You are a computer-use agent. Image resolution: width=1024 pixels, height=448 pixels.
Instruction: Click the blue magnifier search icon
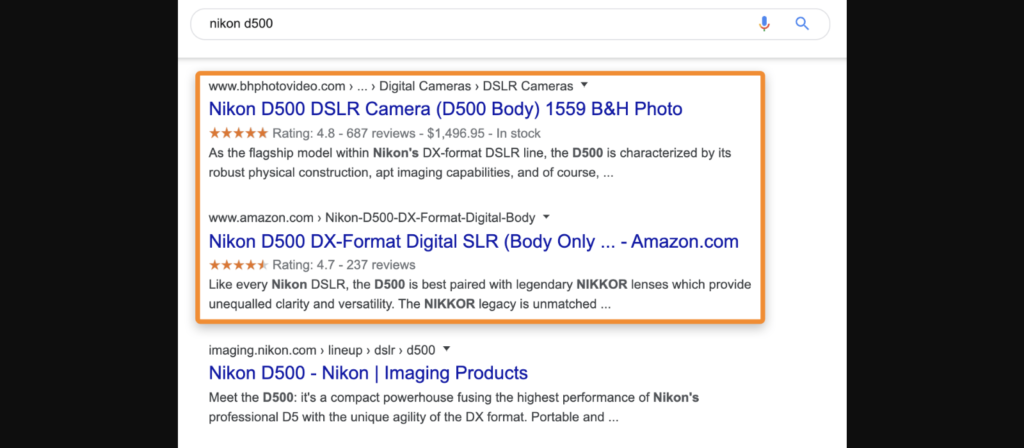(802, 24)
